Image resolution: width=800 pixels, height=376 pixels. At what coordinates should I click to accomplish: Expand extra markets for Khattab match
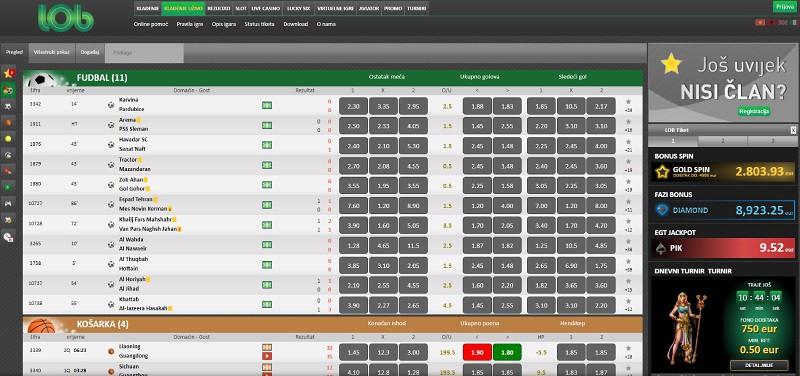(628, 309)
